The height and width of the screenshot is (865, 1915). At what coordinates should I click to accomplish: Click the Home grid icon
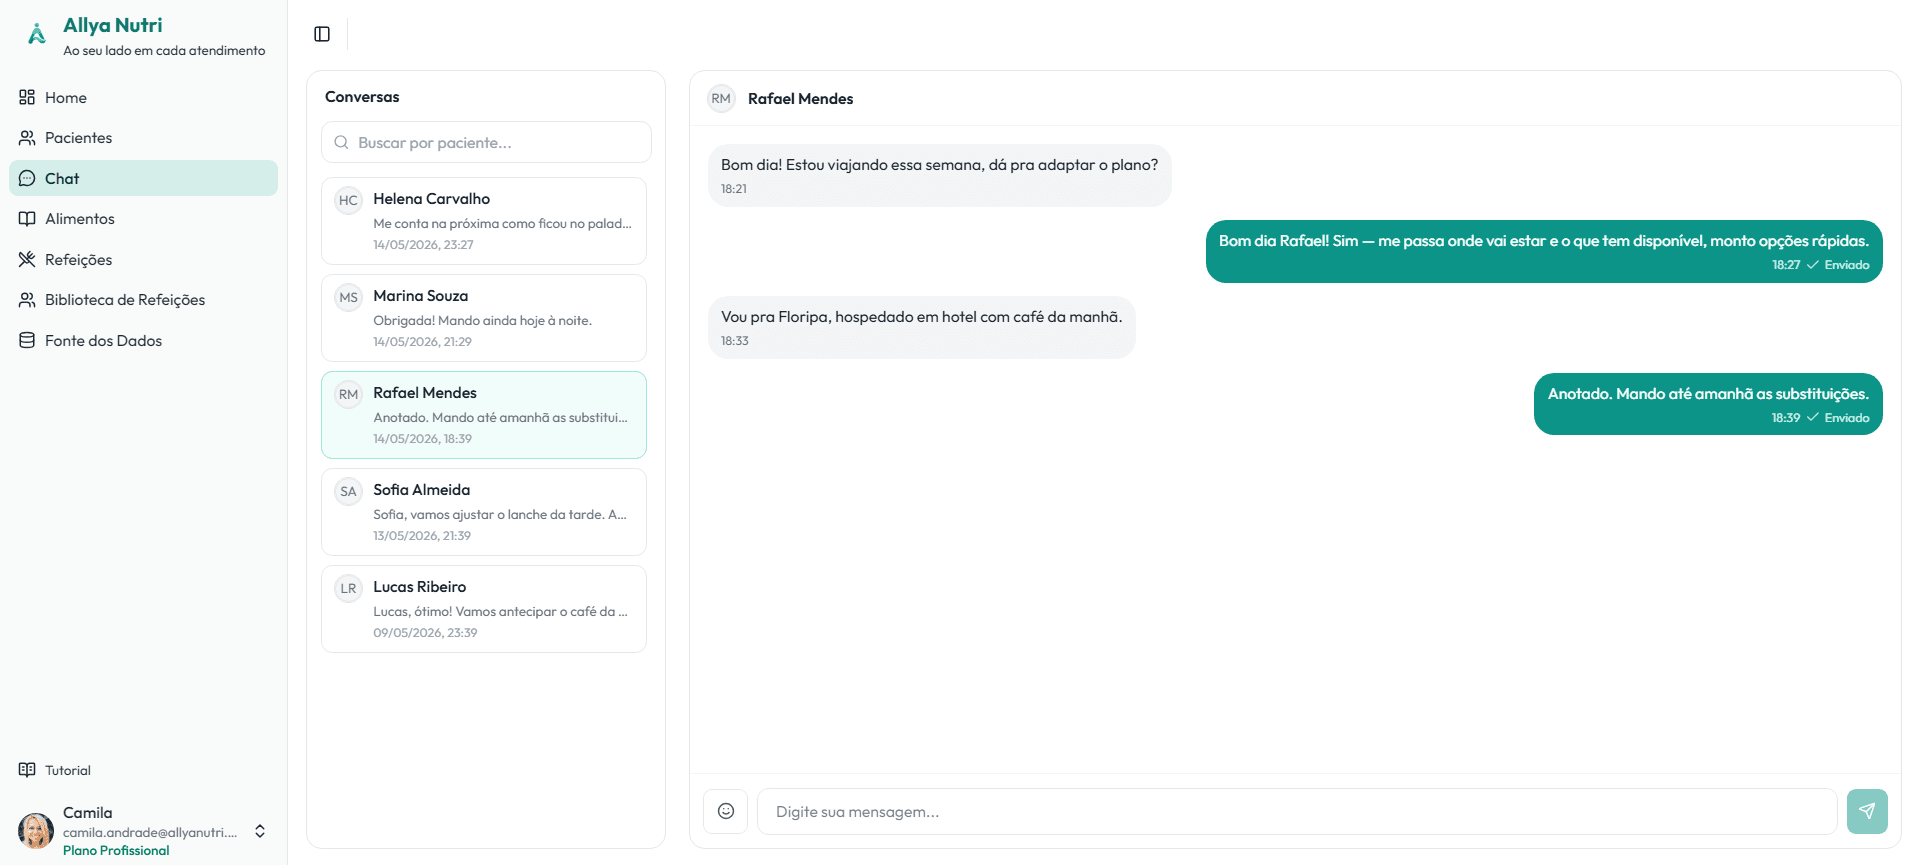click(x=27, y=97)
